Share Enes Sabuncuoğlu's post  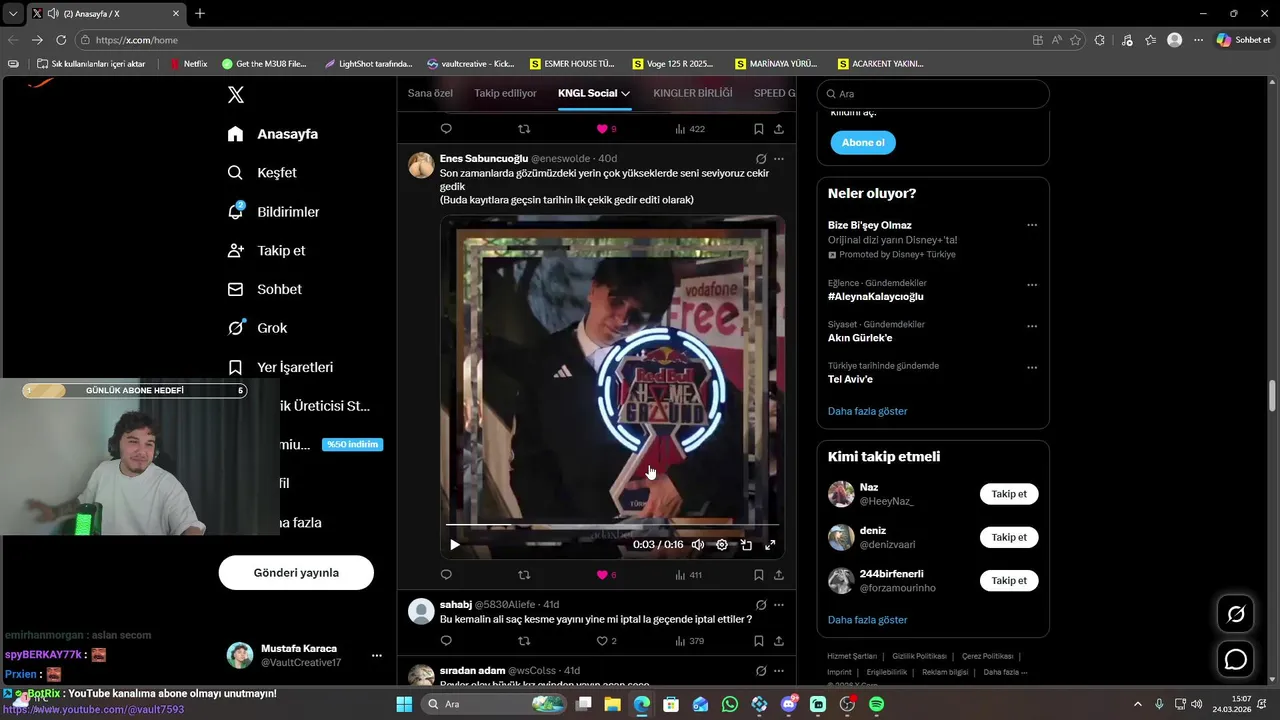point(779,575)
